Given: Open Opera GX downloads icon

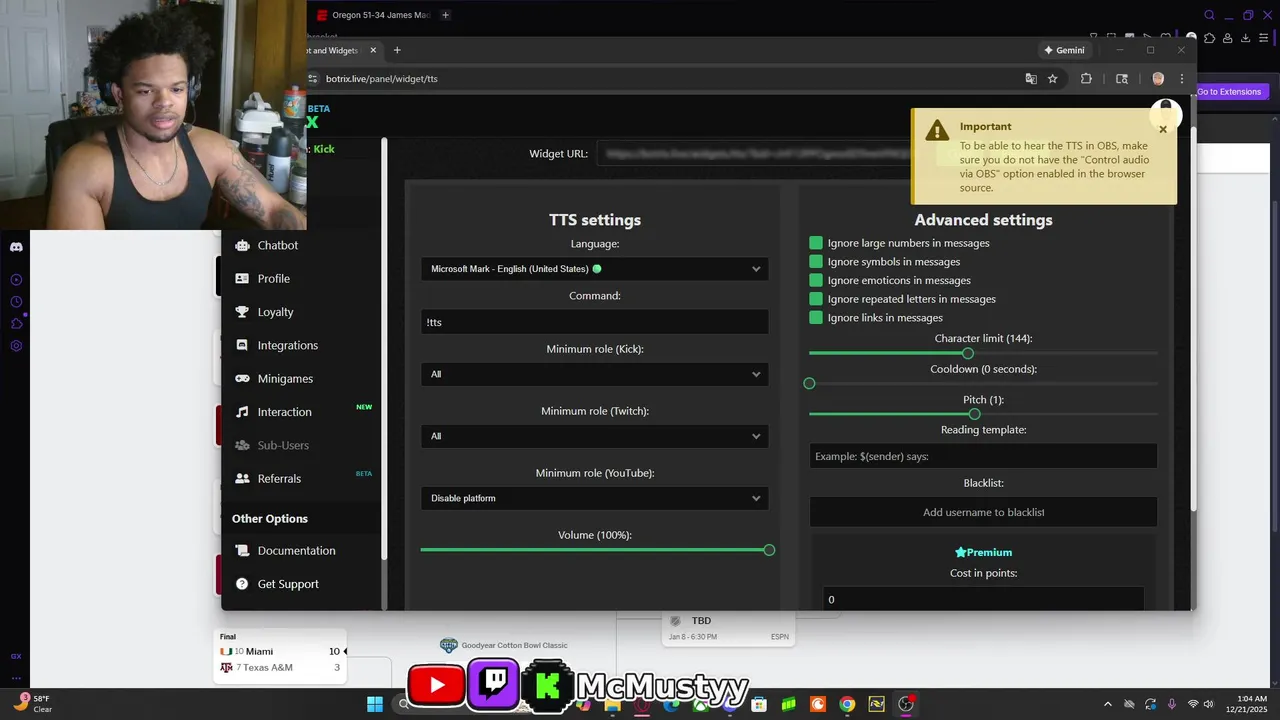Looking at the screenshot, I should point(1246,38).
